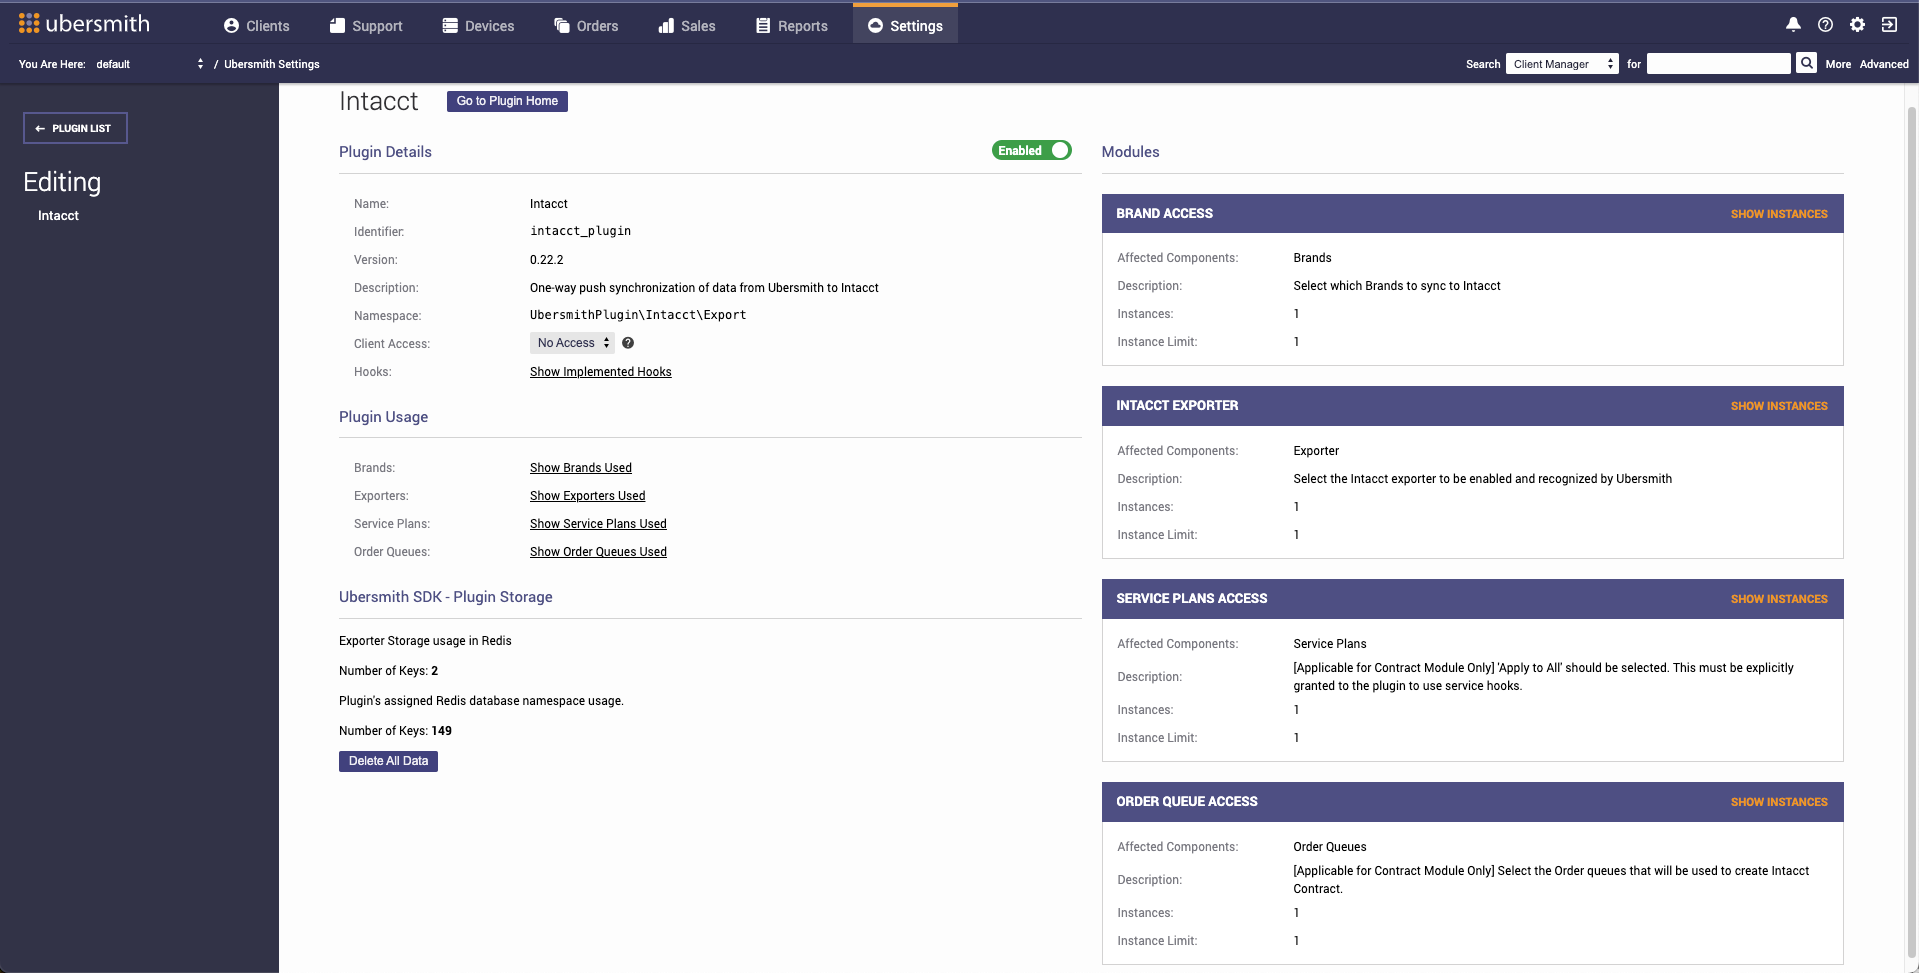1919x973 pixels.
Task: Click the UbersmithPlugin\Intacct\Export namespace text
Action: click(x=638, y=315)
